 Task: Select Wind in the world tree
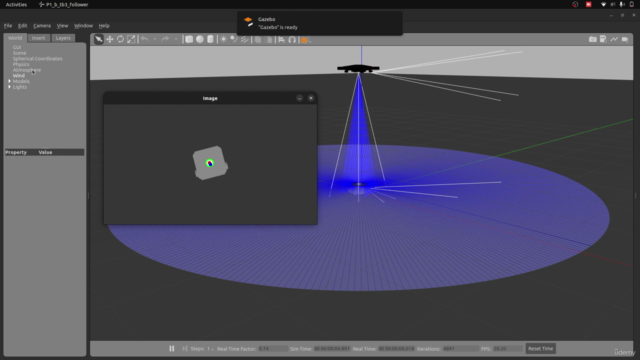(19, 76)
